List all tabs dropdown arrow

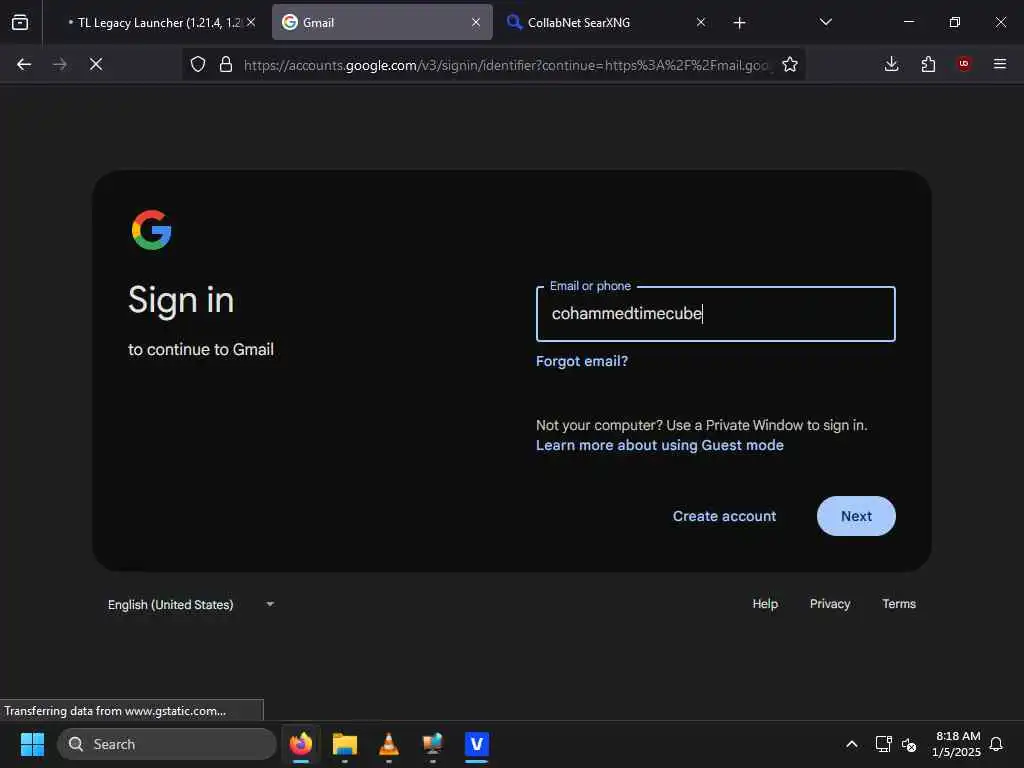[825, 22]
